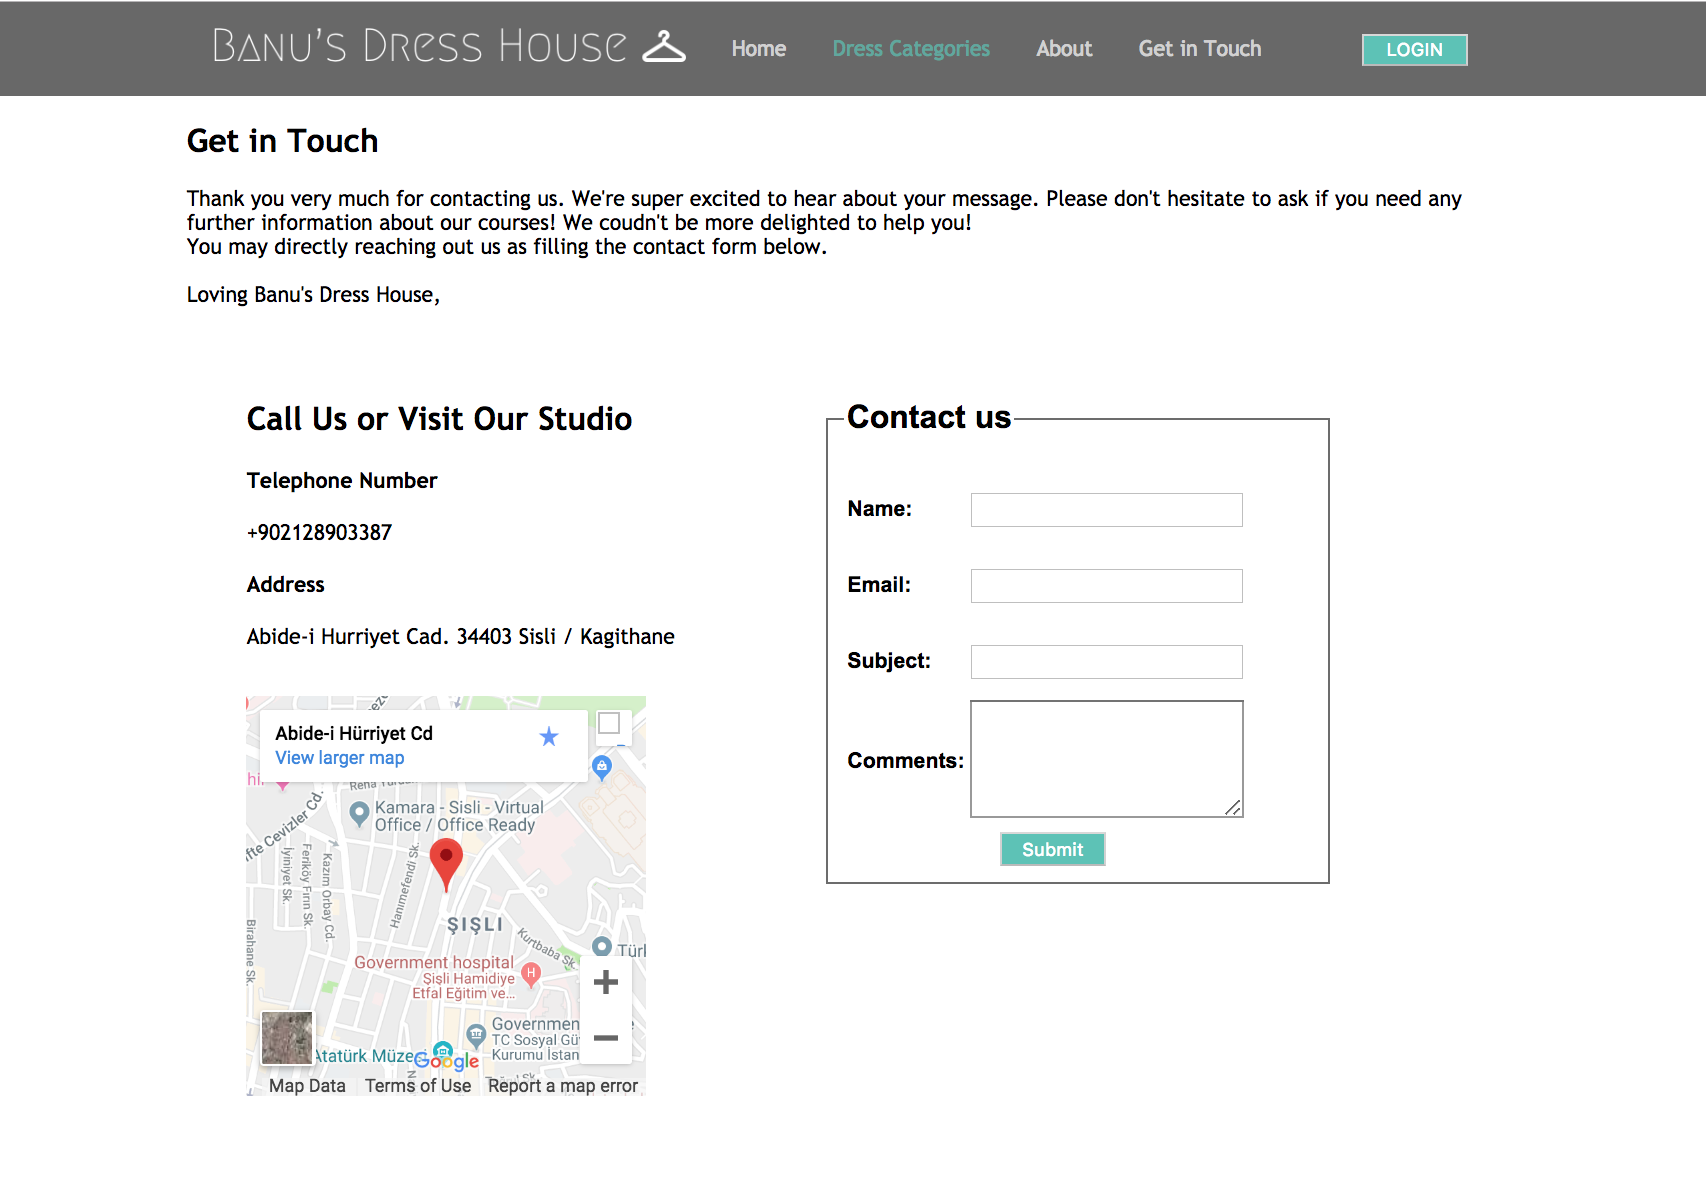Viewport: 1706px width, 1188px height.
Task: Star the Abide-i Hürriyet Cd location
Action: 548,736
